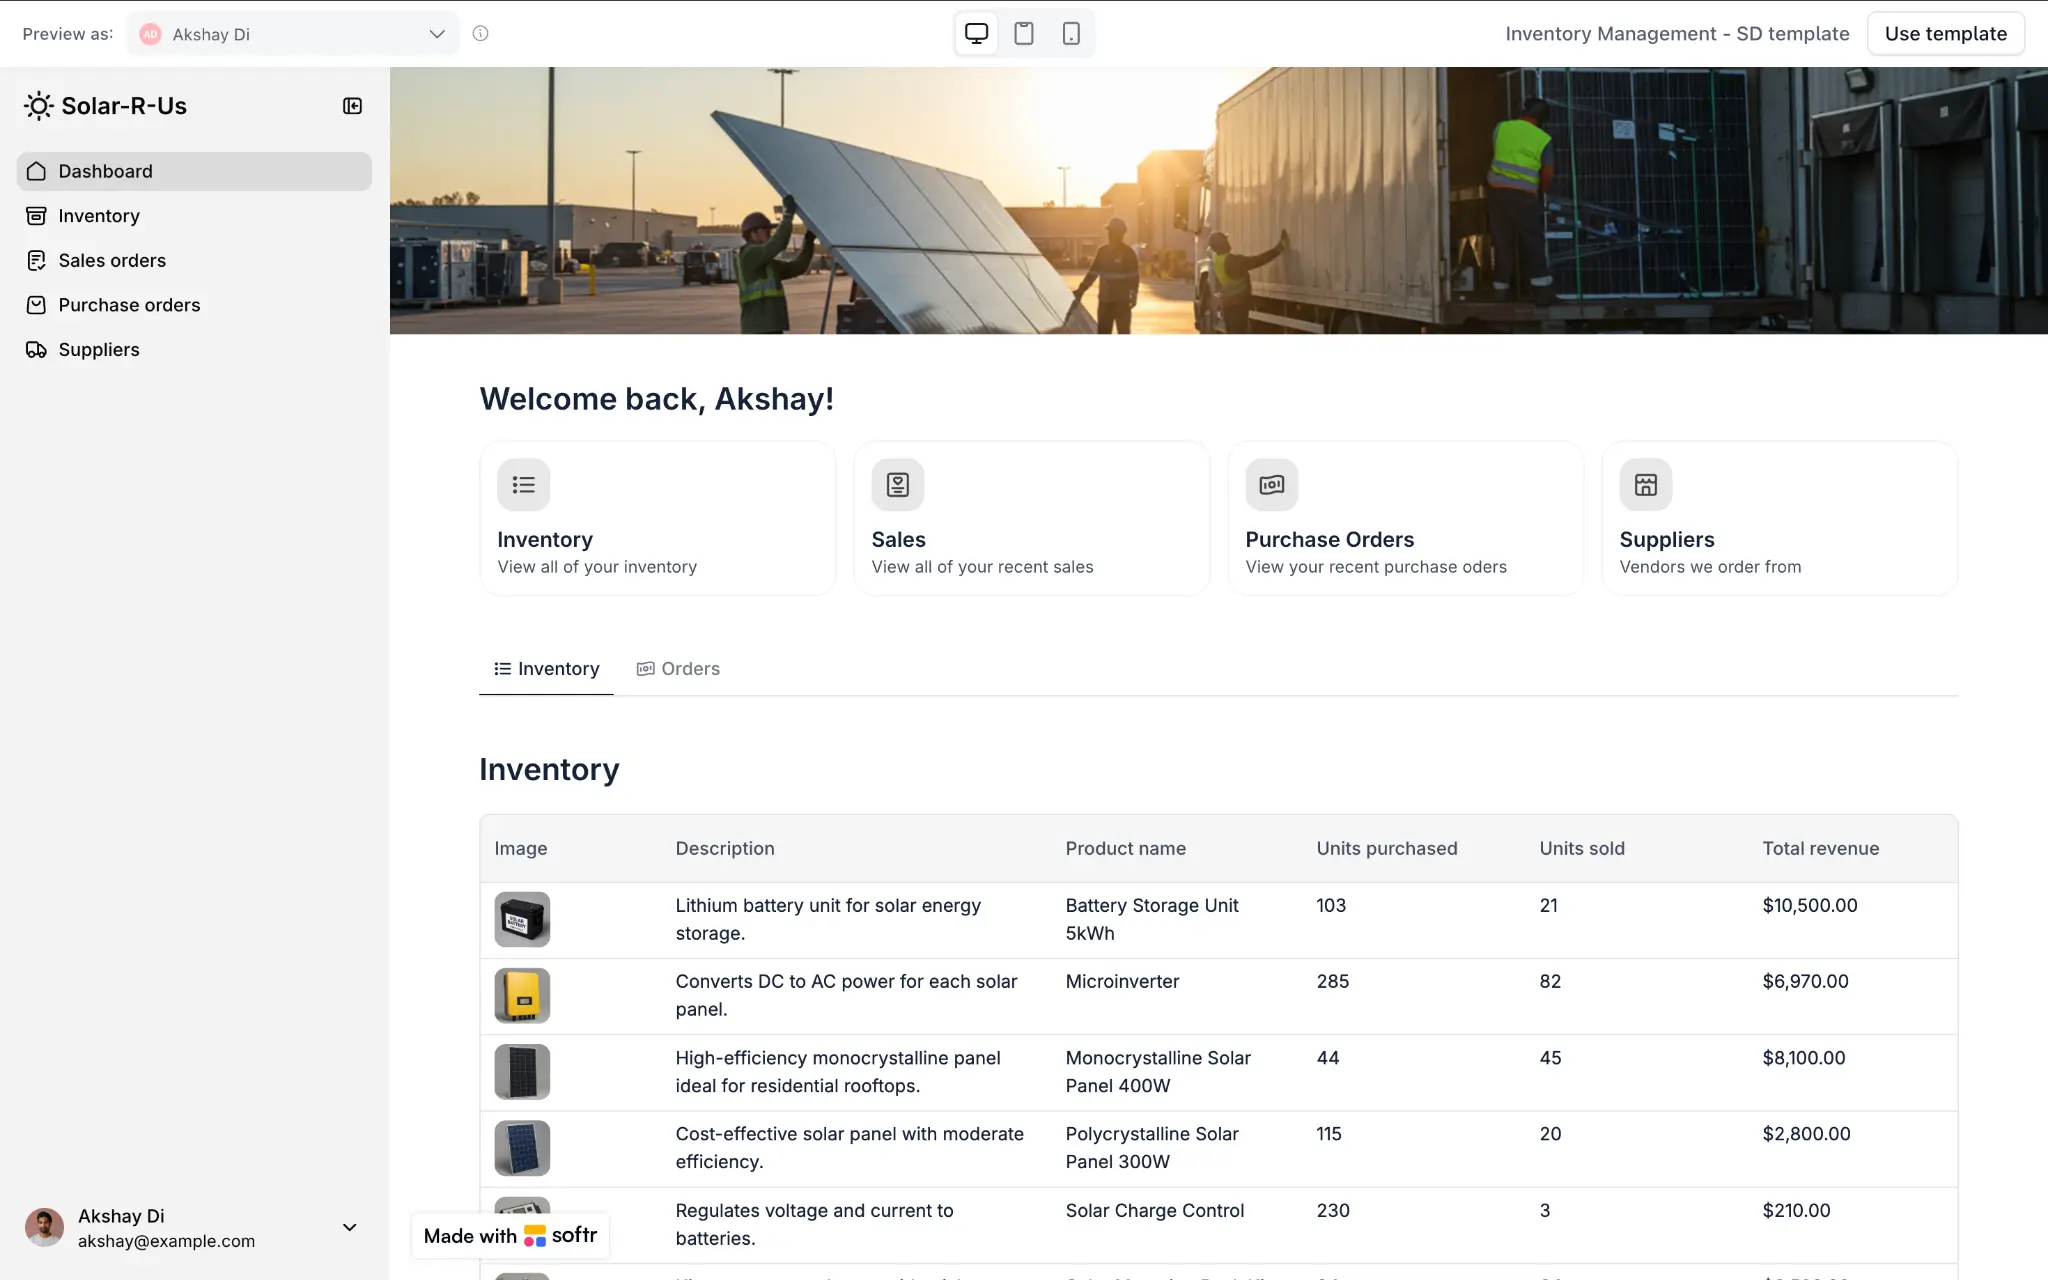Viewport: 2048px width, 1280px height.
Task: Click Monocrystalline Solar Panel thumbnail
Action: (x=522, y=1072)
